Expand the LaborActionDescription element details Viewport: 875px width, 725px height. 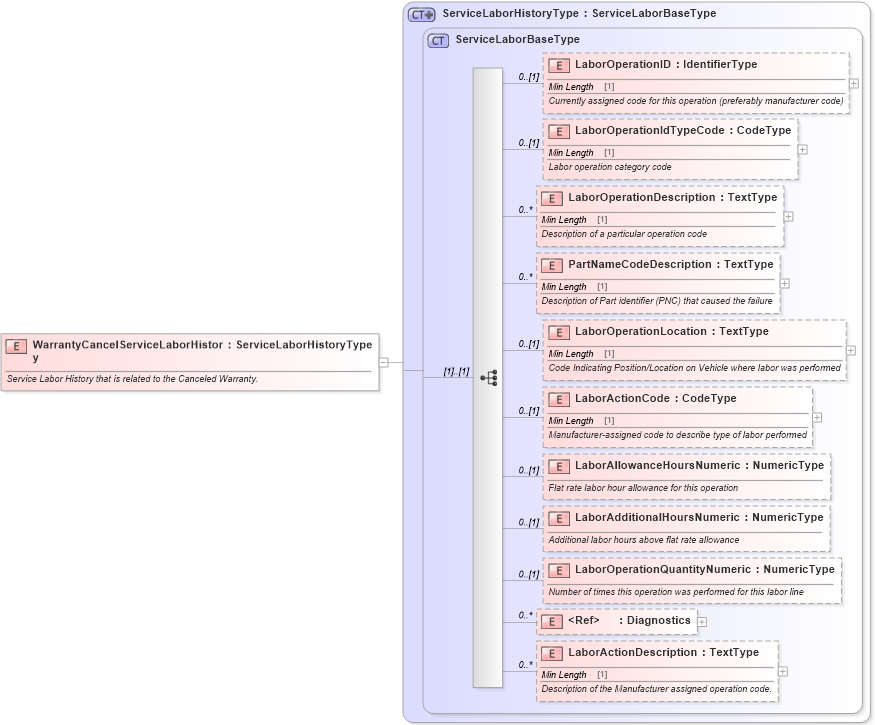(x=782, y=671)
